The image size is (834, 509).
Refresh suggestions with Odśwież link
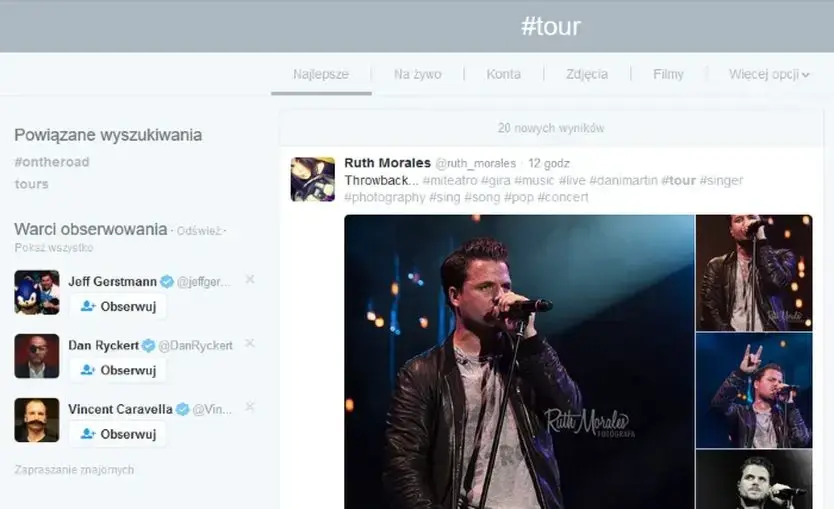(x=197, y=231)
